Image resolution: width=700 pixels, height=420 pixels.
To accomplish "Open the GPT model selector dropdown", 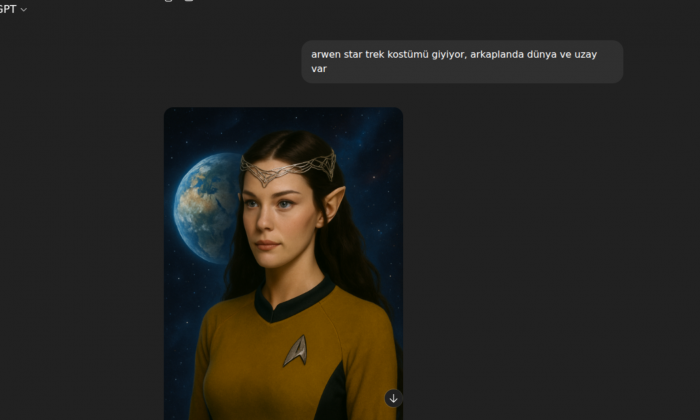I will pos(13,9).
